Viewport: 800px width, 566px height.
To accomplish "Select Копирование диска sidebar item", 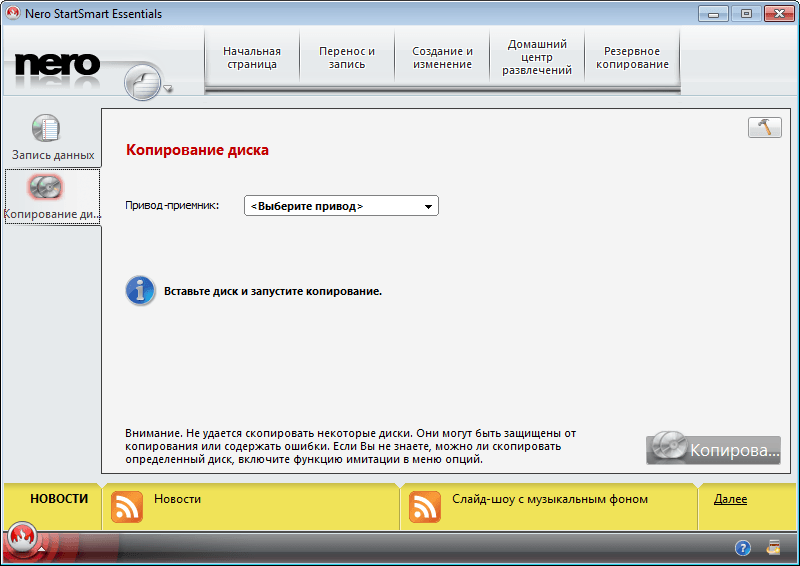I will click(53, 197).
